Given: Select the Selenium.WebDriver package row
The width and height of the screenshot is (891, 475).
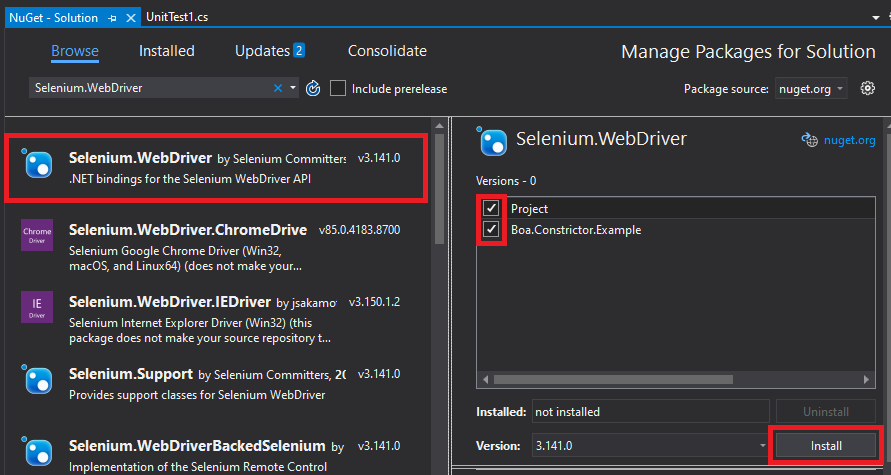Looking at the screenshot, I should (216, 168).
